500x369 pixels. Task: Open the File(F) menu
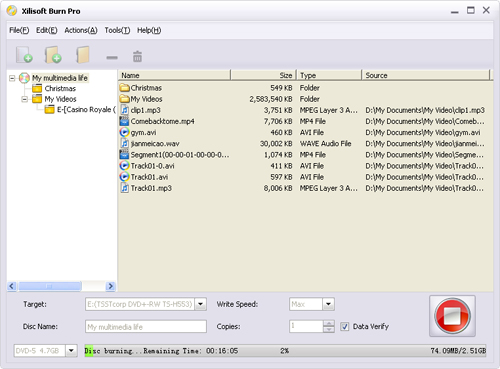[x=19, y=30]
